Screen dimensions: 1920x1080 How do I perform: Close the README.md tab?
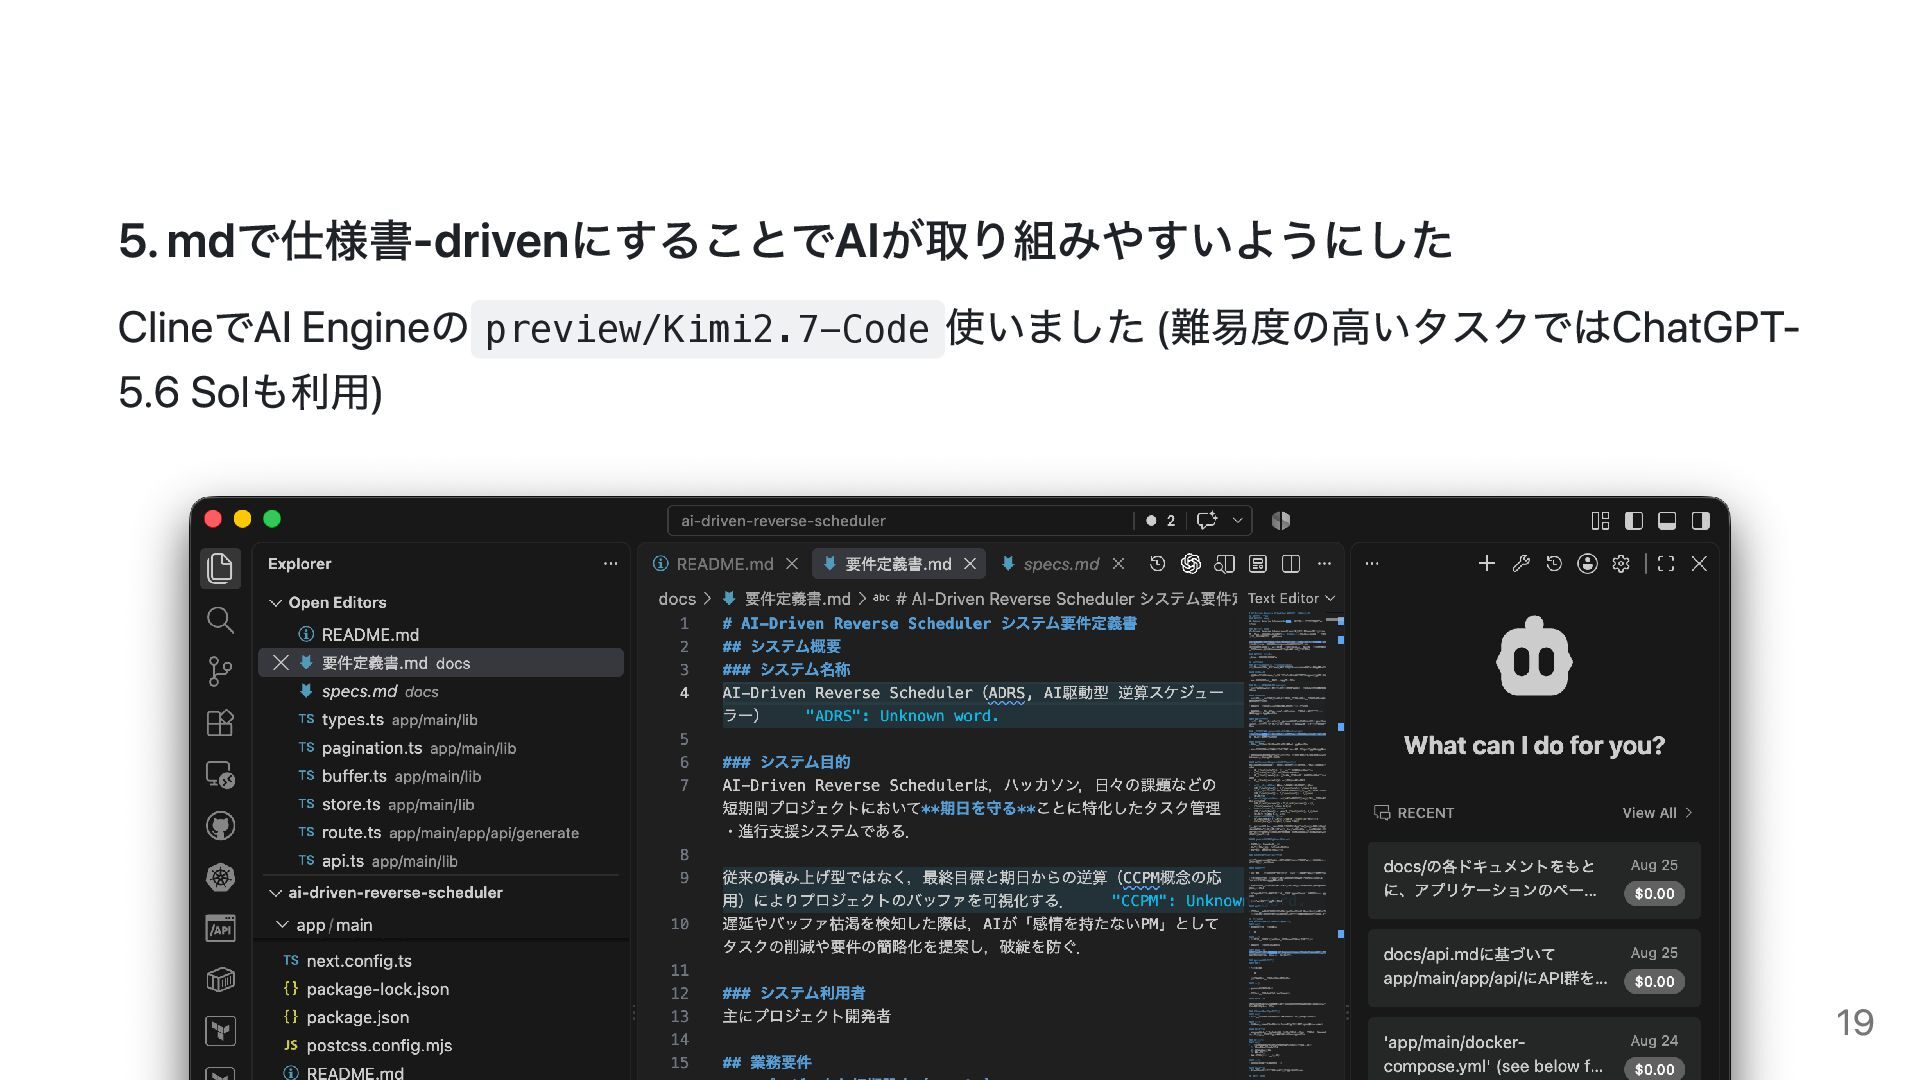[792, 564]
